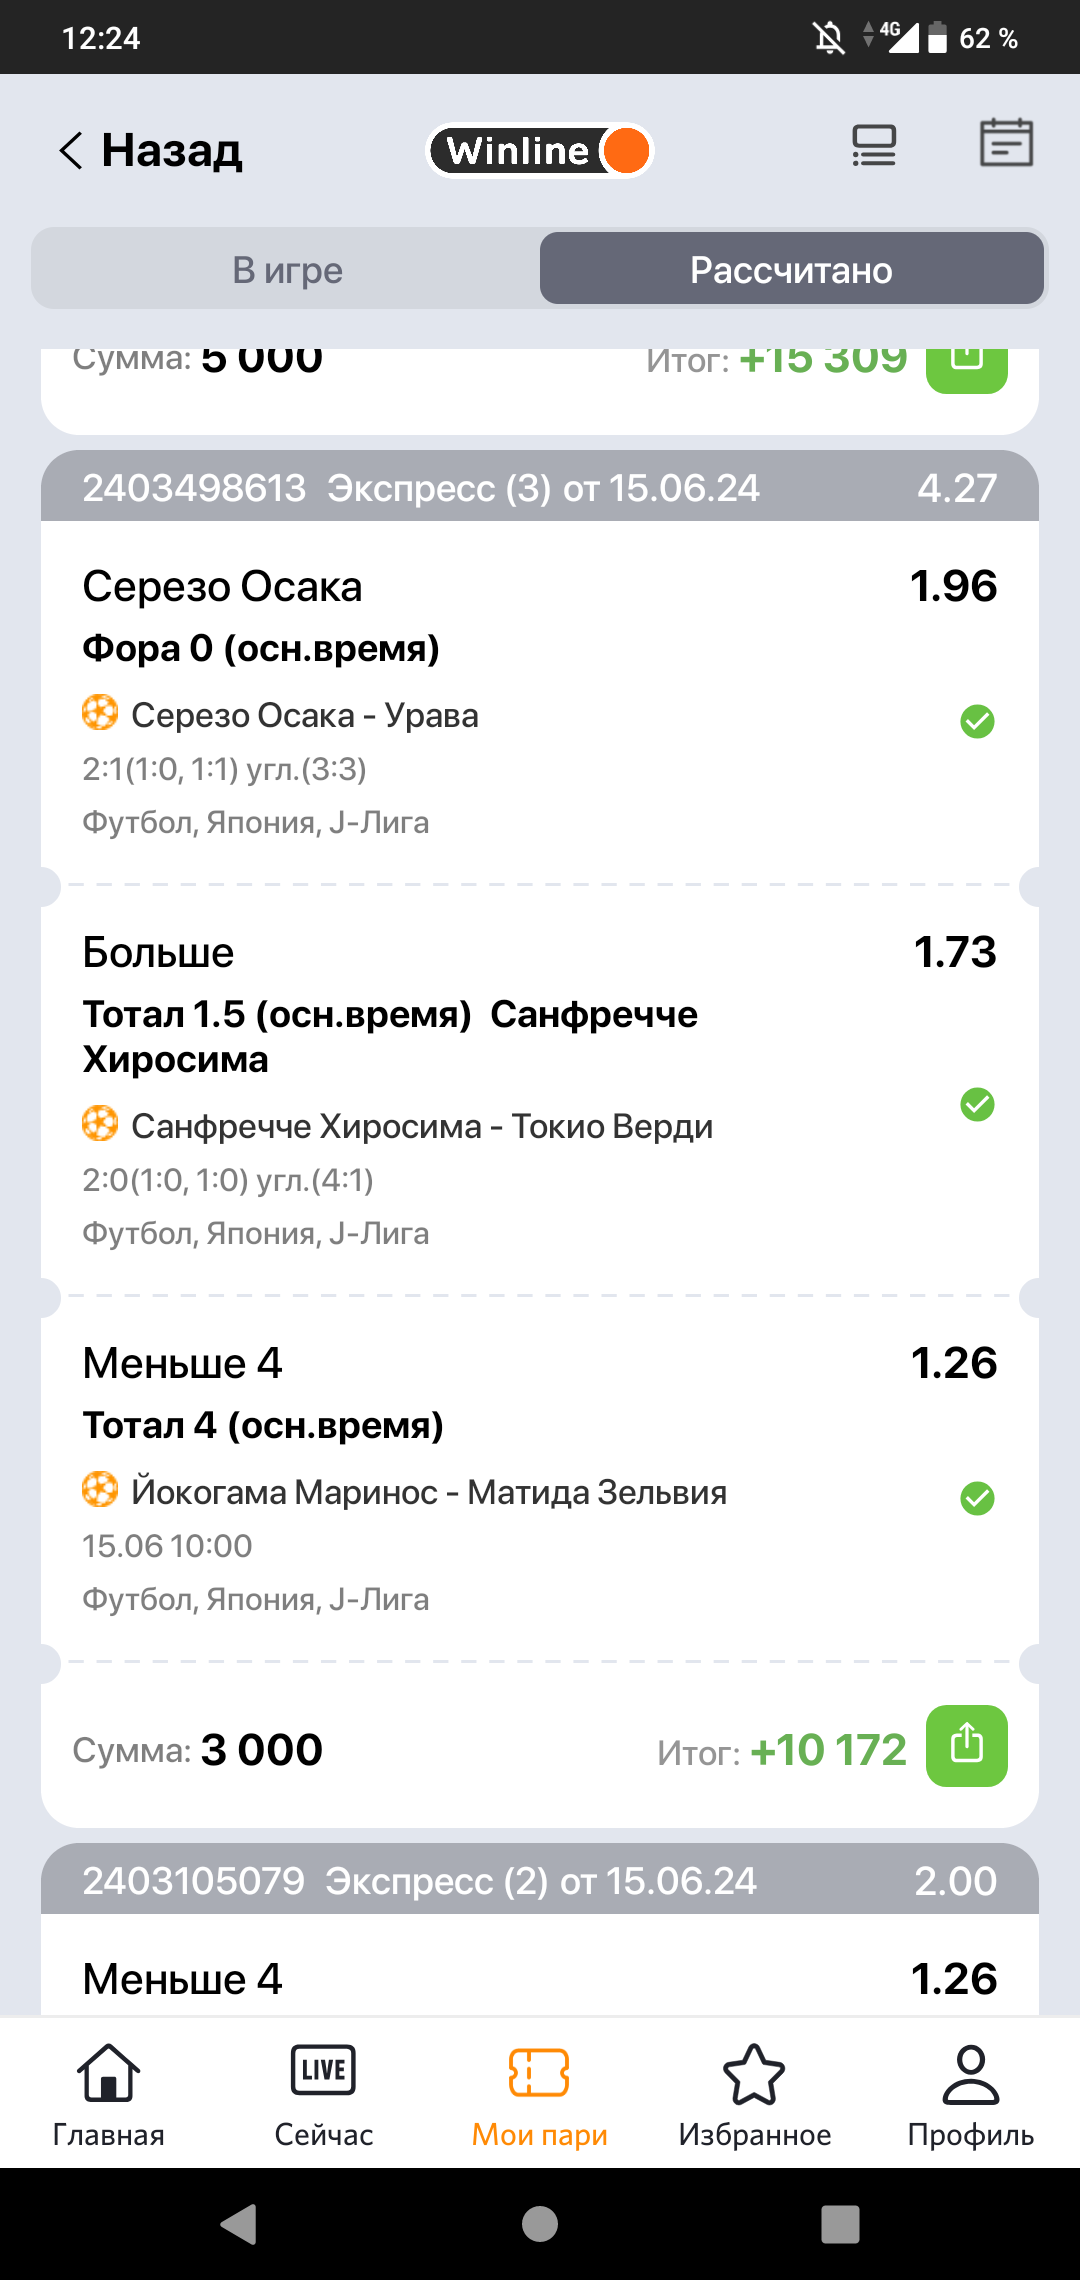Viewport: 1080px width, 2280px height.
Task: Switch to the В игре tab
Action: click(x=288, y=270)
